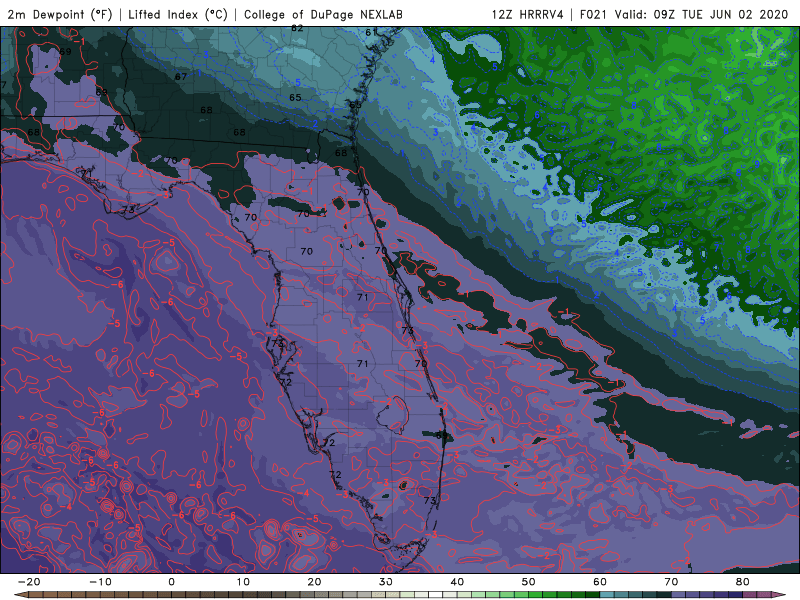The width and height of the screenshot is (800, 600).
Task: Click the '67' dewpoint value in Georgia
Action: coord(181,77)
